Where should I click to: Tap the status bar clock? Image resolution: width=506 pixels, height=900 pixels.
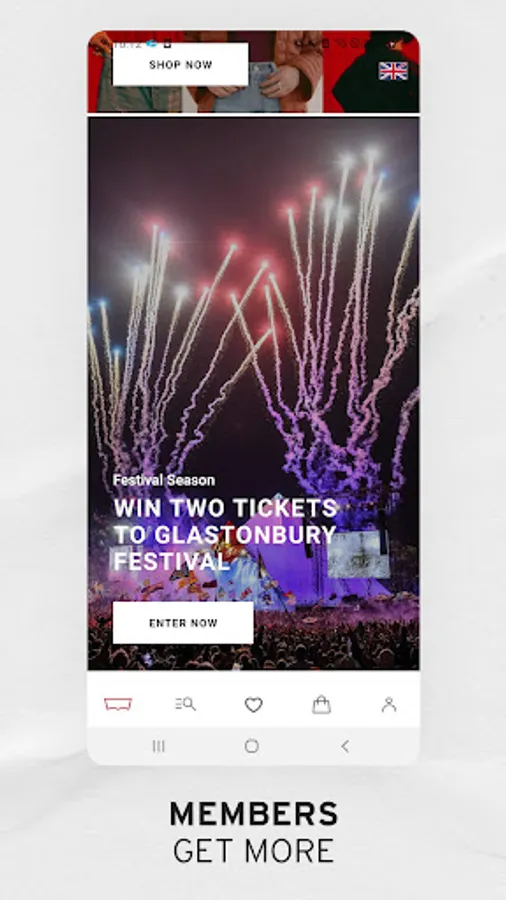127,44
